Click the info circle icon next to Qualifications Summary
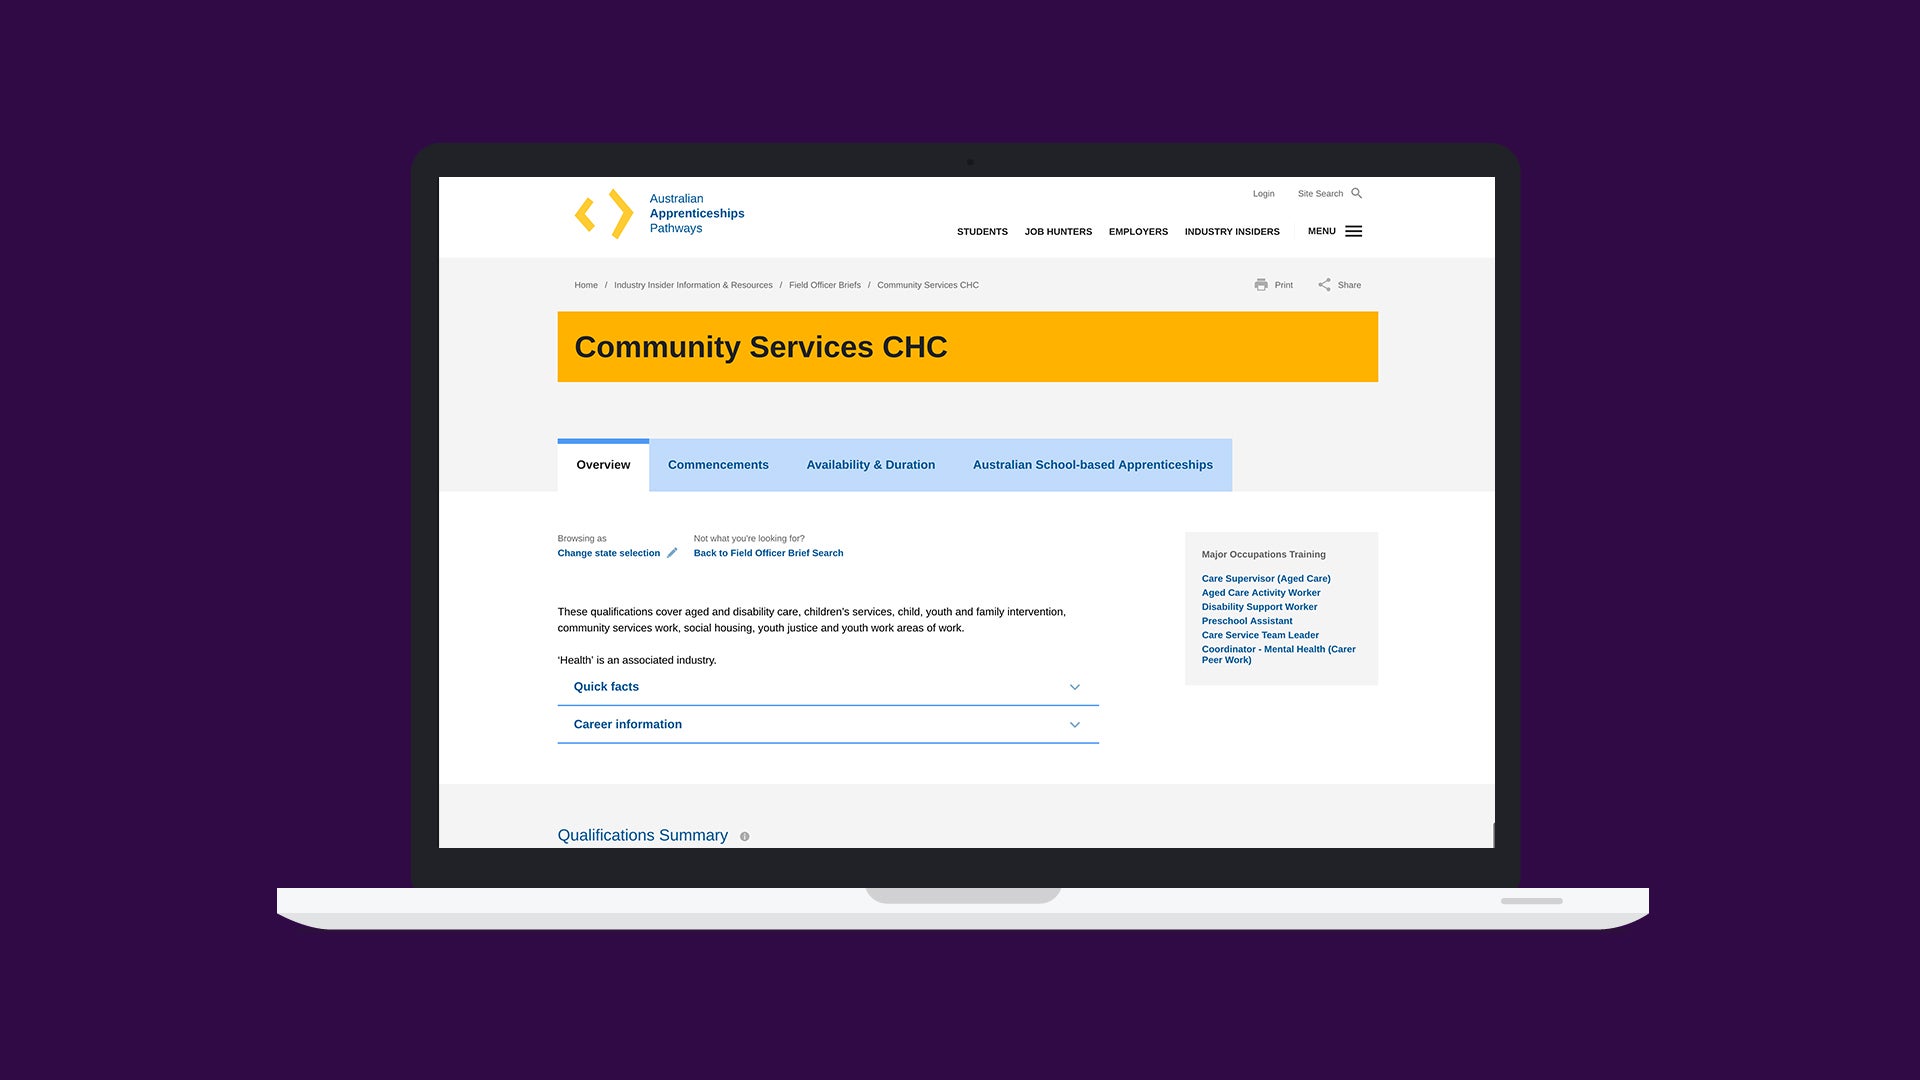Image resolution: width=1920 pixels, height=1080 pixels. [x=745, y=836]
